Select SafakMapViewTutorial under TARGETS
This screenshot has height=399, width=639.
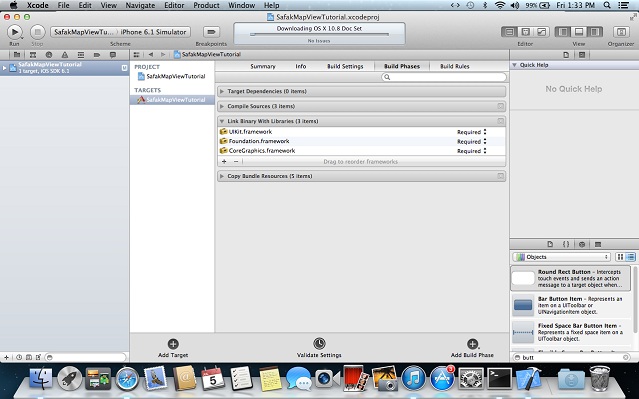pyautogui.click(x=172, y=100)
